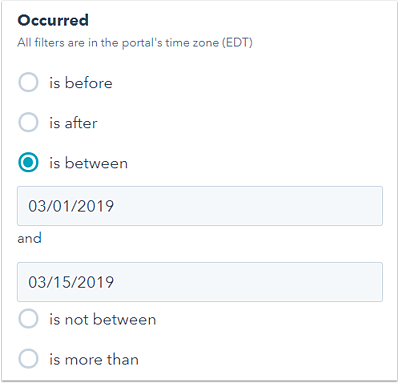Click the 'is not between' label text
Screen dimensions: 399x383
click(x=103, y=319)
